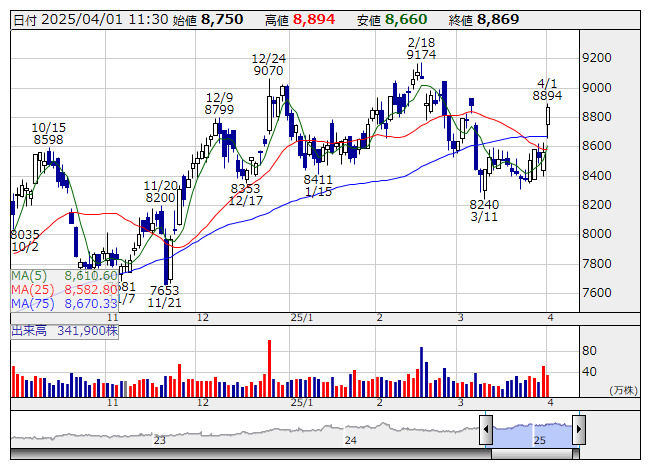Click the 80 volume axis label
The height and width of the screenshot is (470, 653).
click(589, 351)
